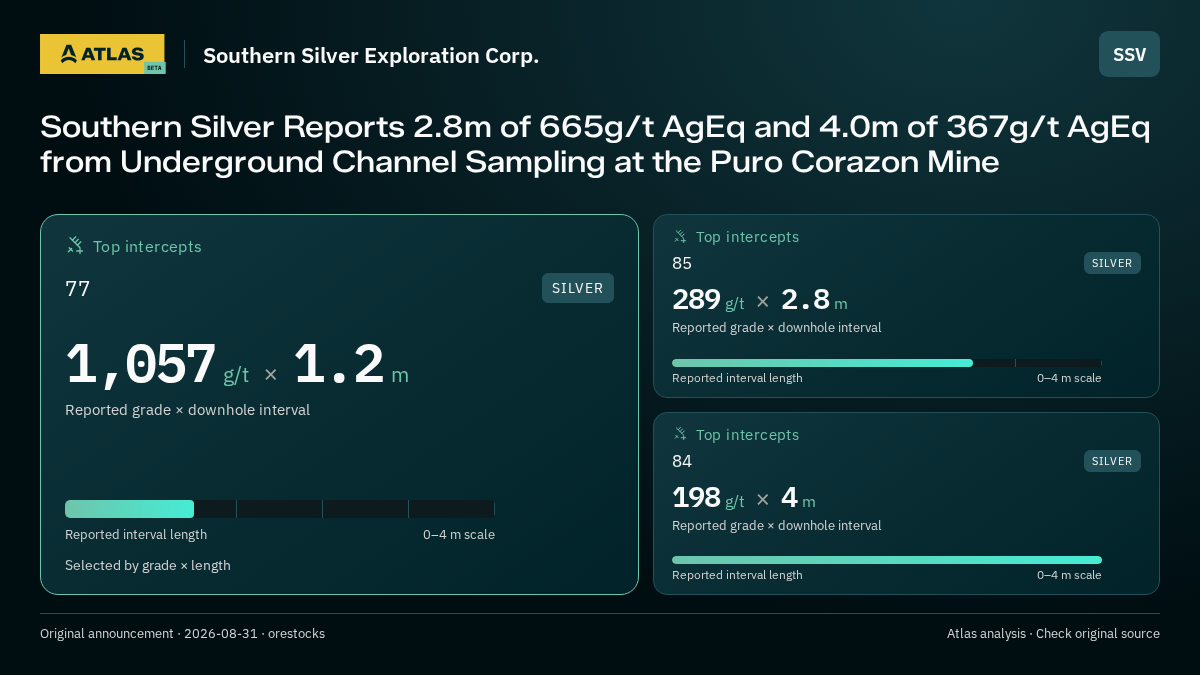Click the 0–4 m scale label in hole 77 card
This screenshot has height=675, width=1200.
point(459,535)
